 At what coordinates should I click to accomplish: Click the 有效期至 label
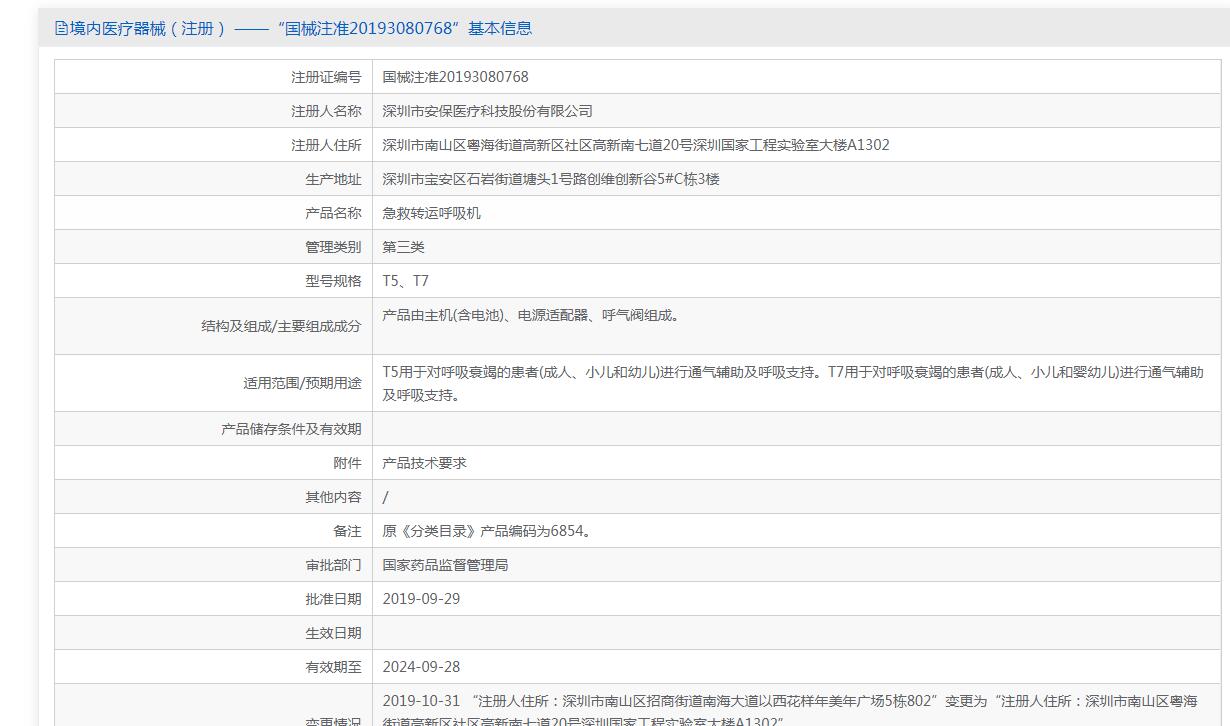click(x=333, y=667)
